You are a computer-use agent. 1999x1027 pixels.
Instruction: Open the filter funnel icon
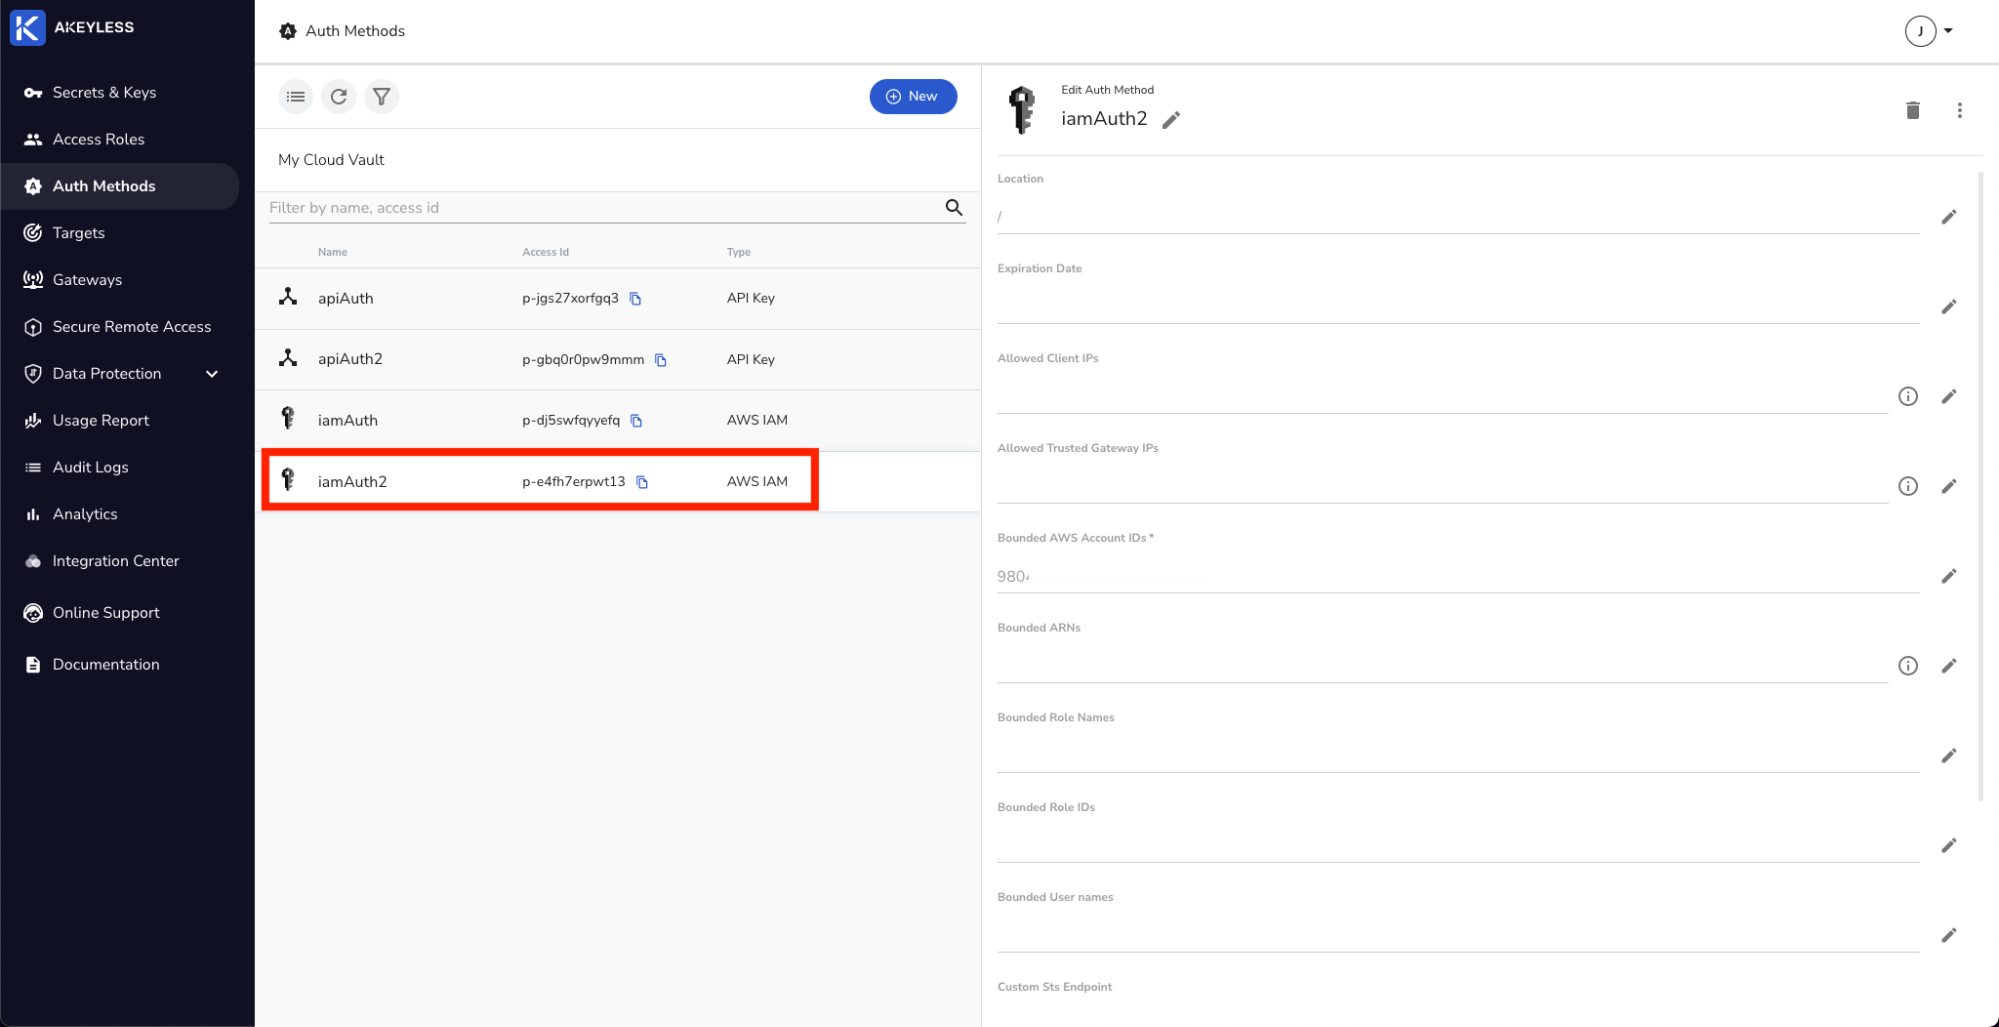click(x=382, y=97)
